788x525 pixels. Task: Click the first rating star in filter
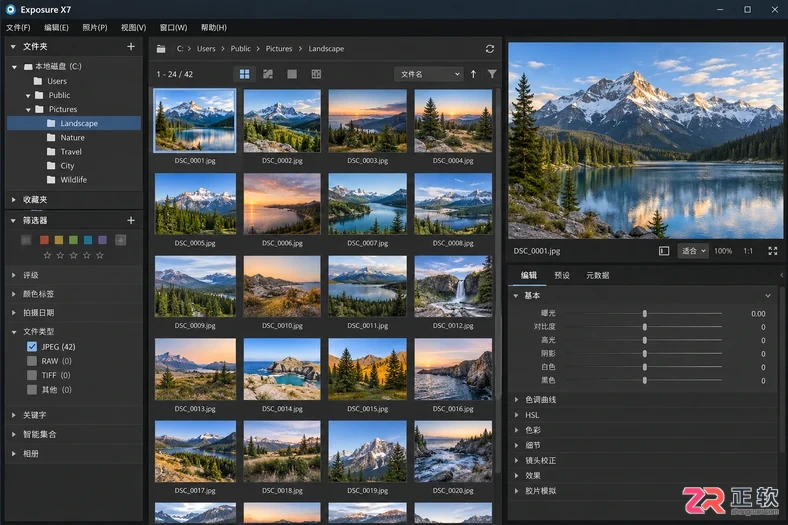pos(47,255)
